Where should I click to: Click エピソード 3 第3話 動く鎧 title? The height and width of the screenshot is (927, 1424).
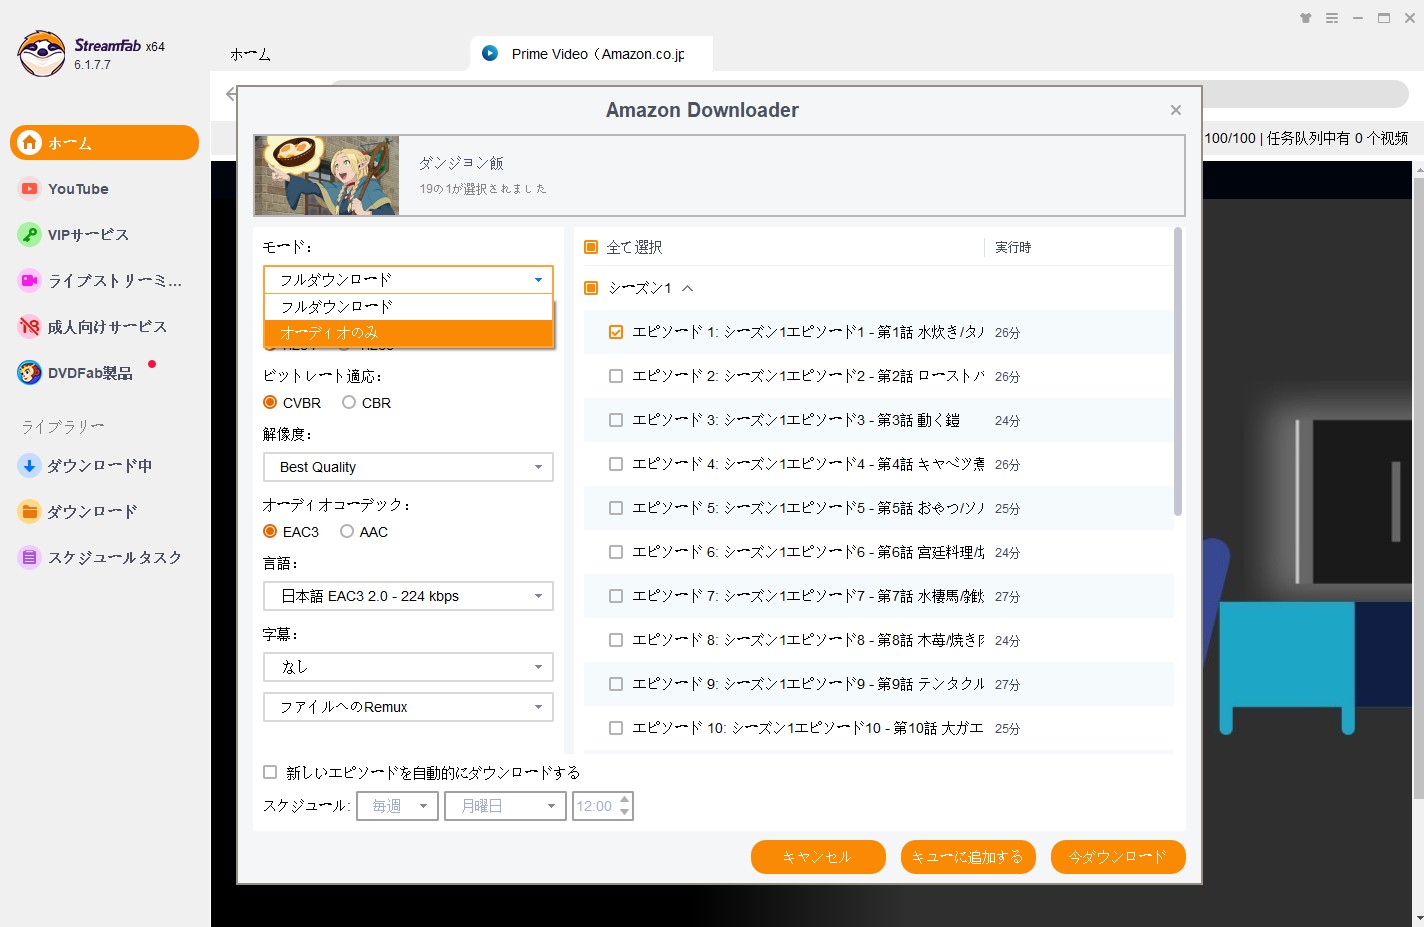[x=795, y=420]
